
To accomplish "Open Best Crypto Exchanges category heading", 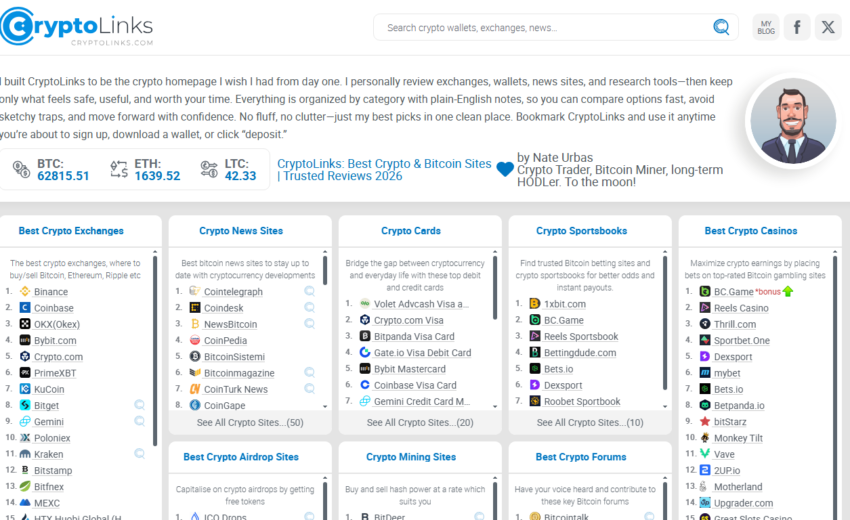I will (71, 230).
